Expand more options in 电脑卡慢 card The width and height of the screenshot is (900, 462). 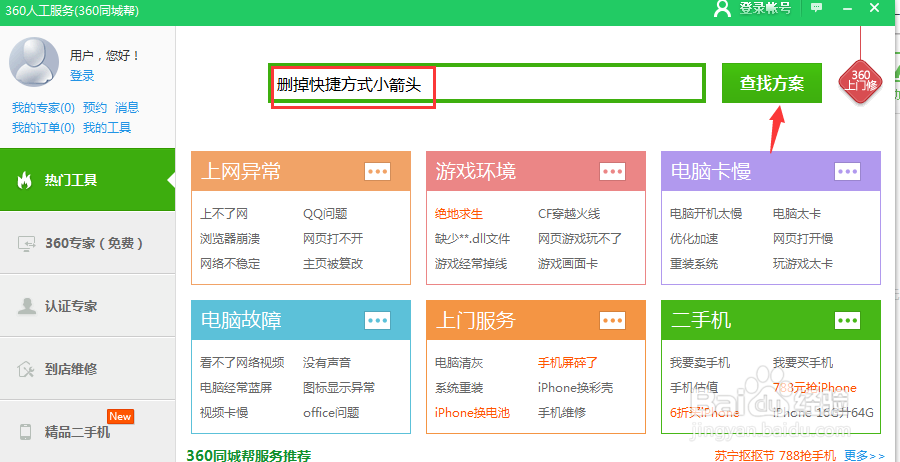coord(847,171)
